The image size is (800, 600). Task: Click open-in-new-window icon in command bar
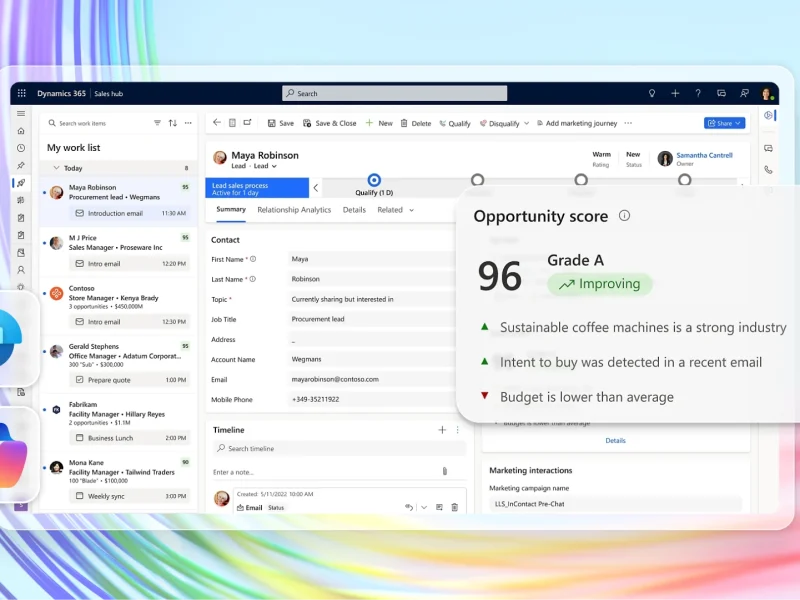click(x=247, y=122)
